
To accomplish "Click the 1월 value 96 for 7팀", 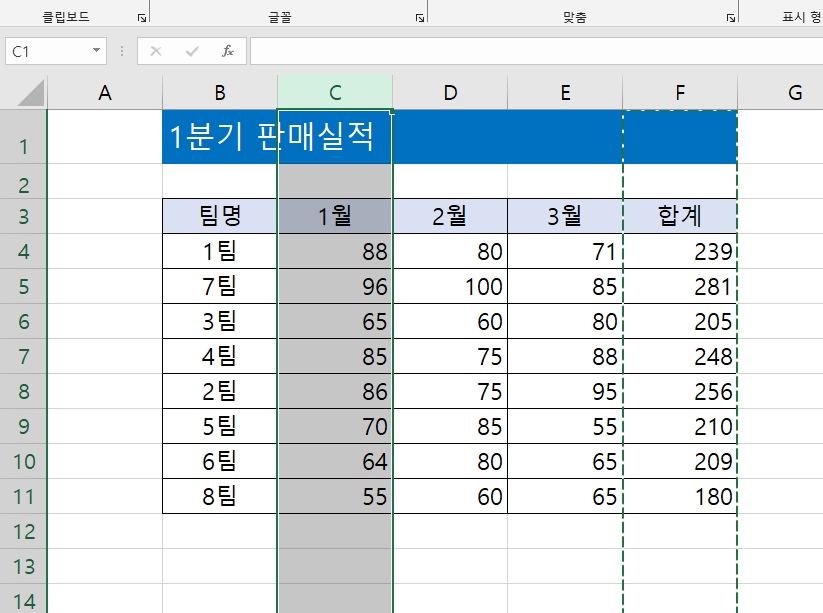I will tap(335, 287).
